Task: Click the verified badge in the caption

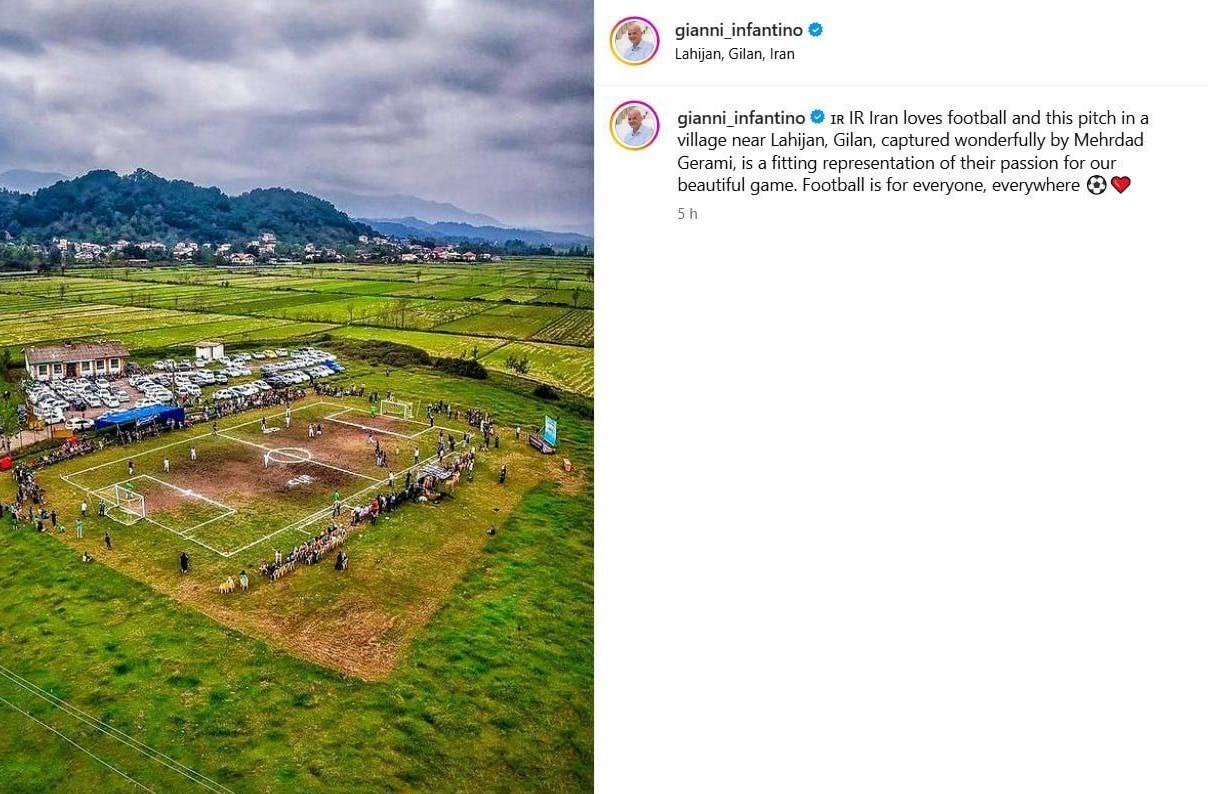Action: coord(817,117)
